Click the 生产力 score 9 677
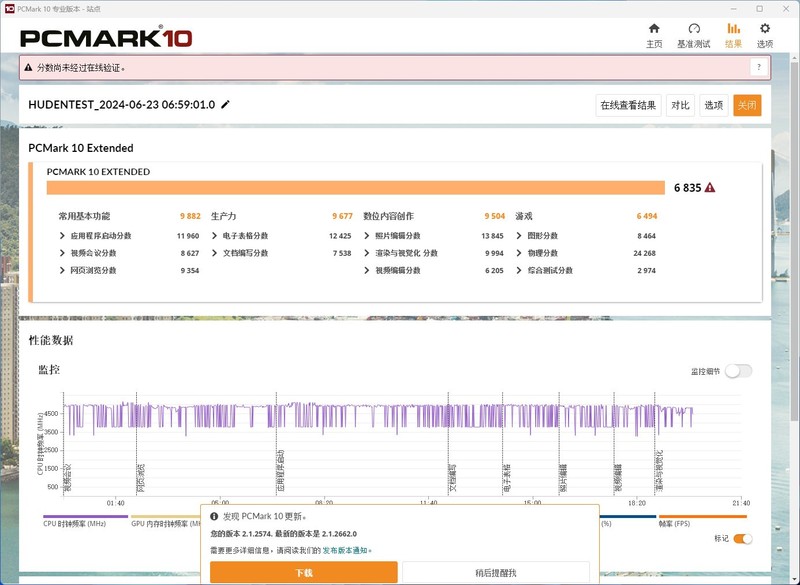 342,216
